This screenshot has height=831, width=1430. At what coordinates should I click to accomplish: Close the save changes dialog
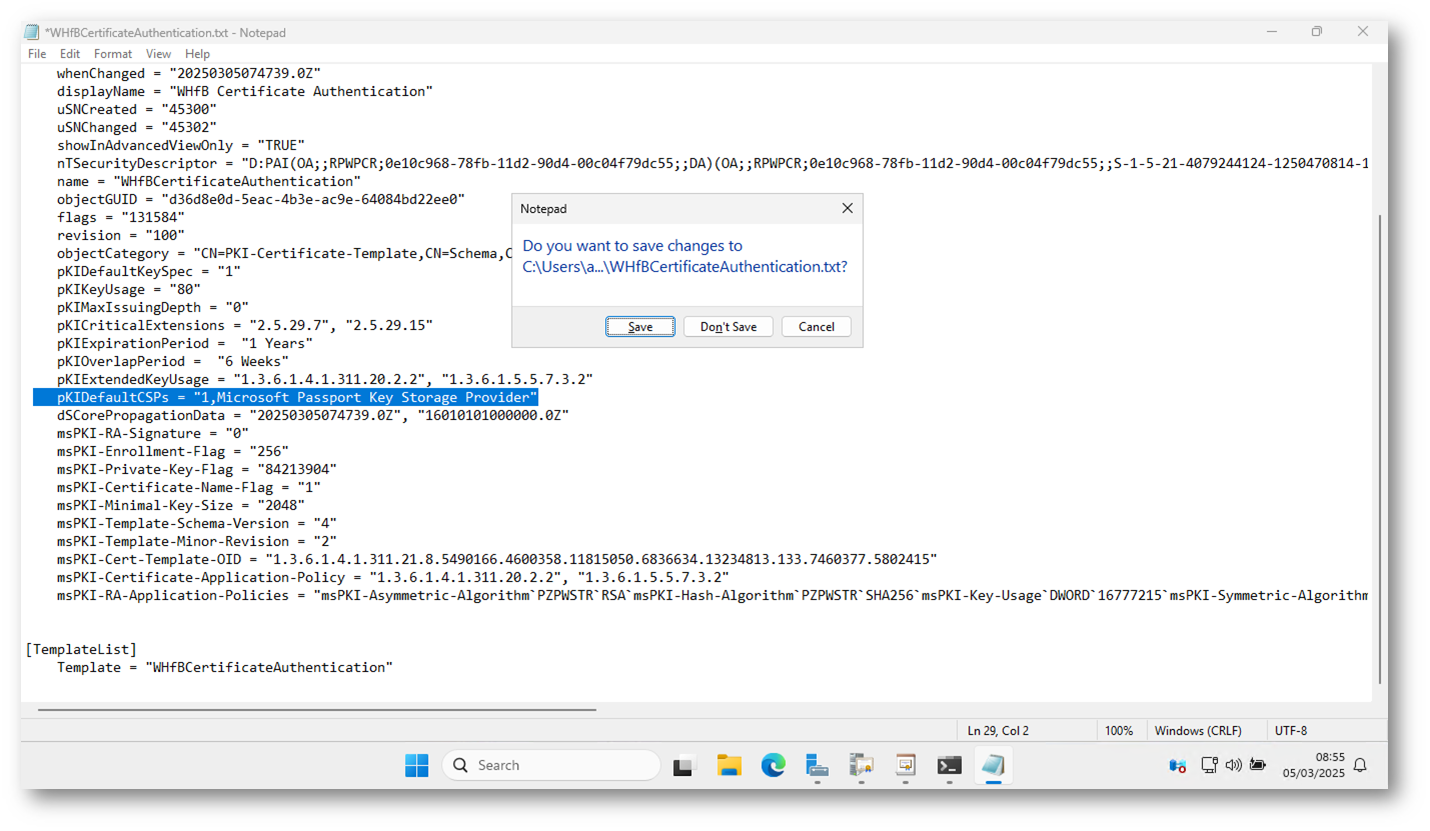pyautogui.click(x=847, y=208)
